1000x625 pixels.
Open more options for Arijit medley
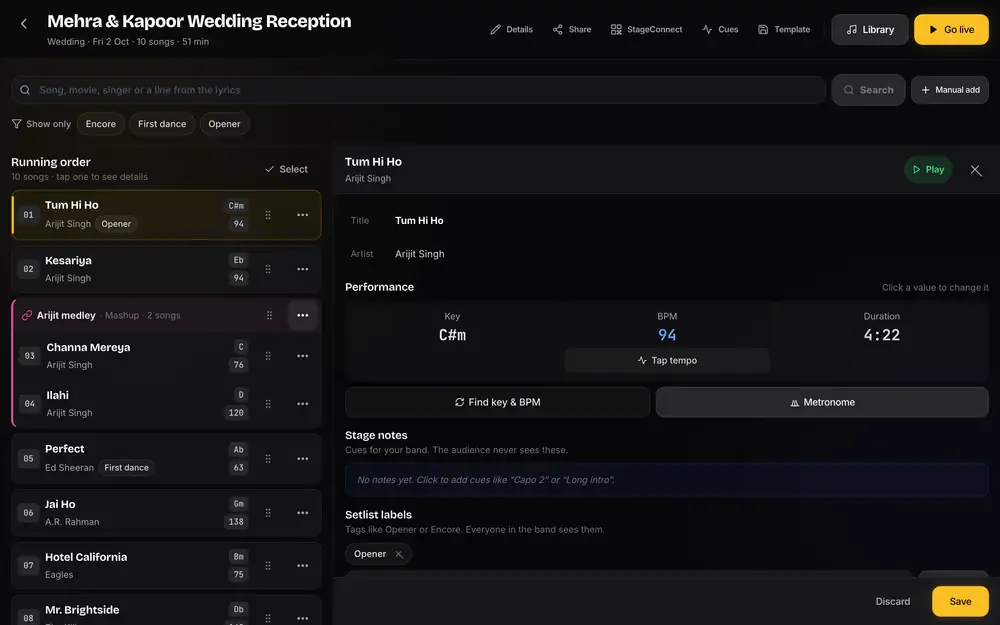[302, 315]
